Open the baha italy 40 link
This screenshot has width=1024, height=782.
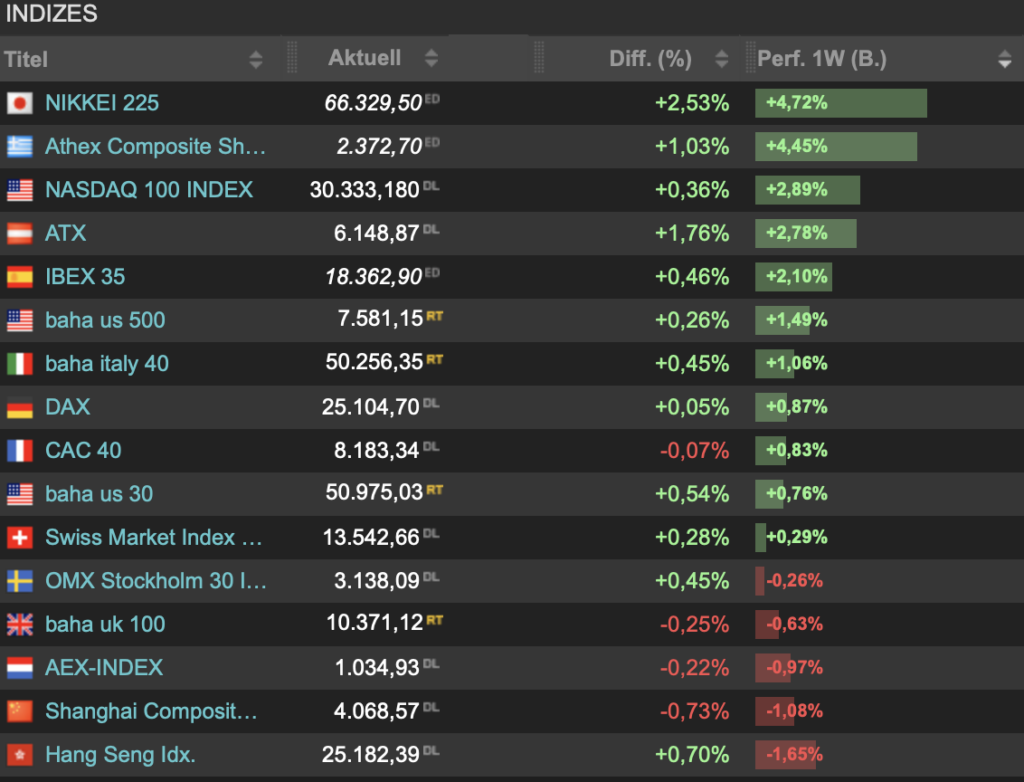[107, 363]
